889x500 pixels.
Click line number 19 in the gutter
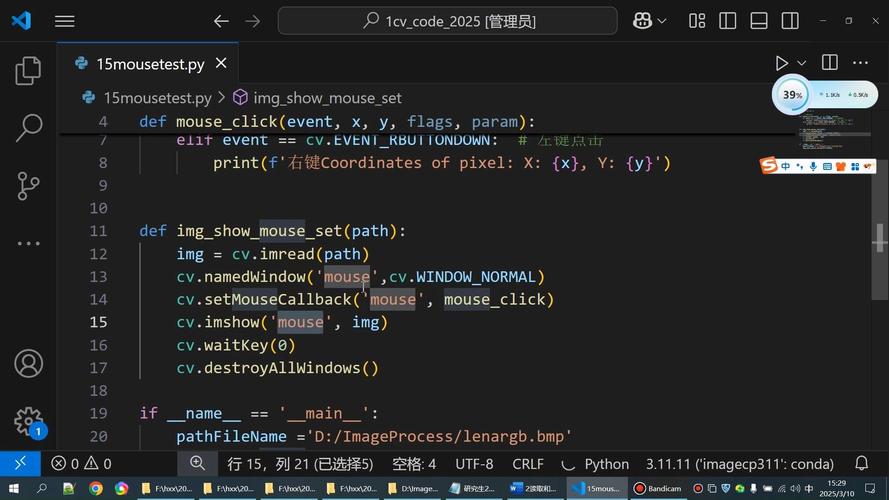[x=98, y=413]
